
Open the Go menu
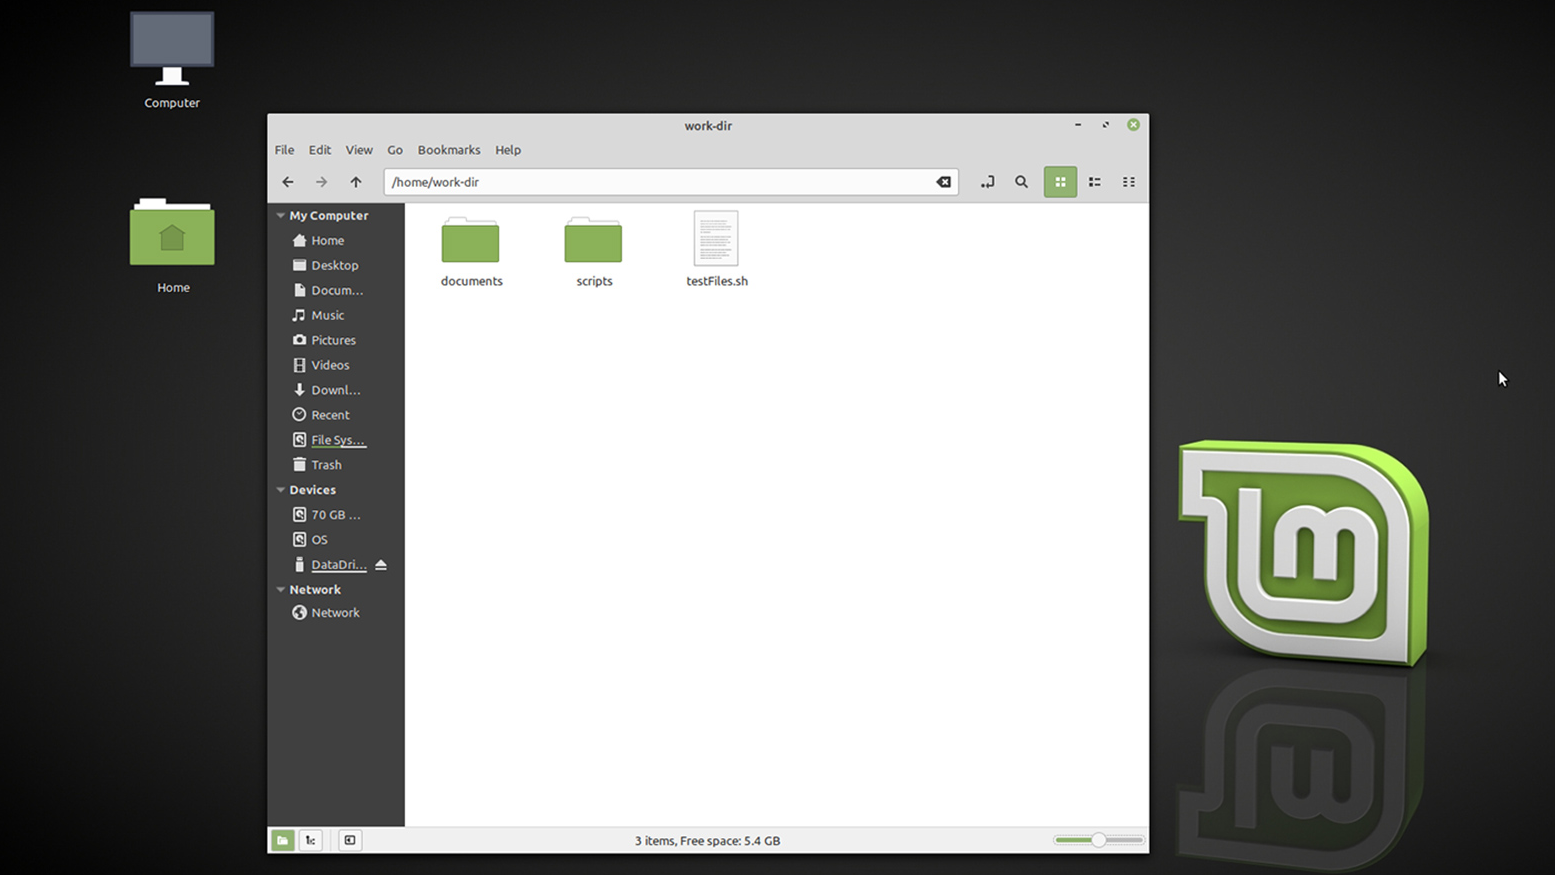click(395, 150)
